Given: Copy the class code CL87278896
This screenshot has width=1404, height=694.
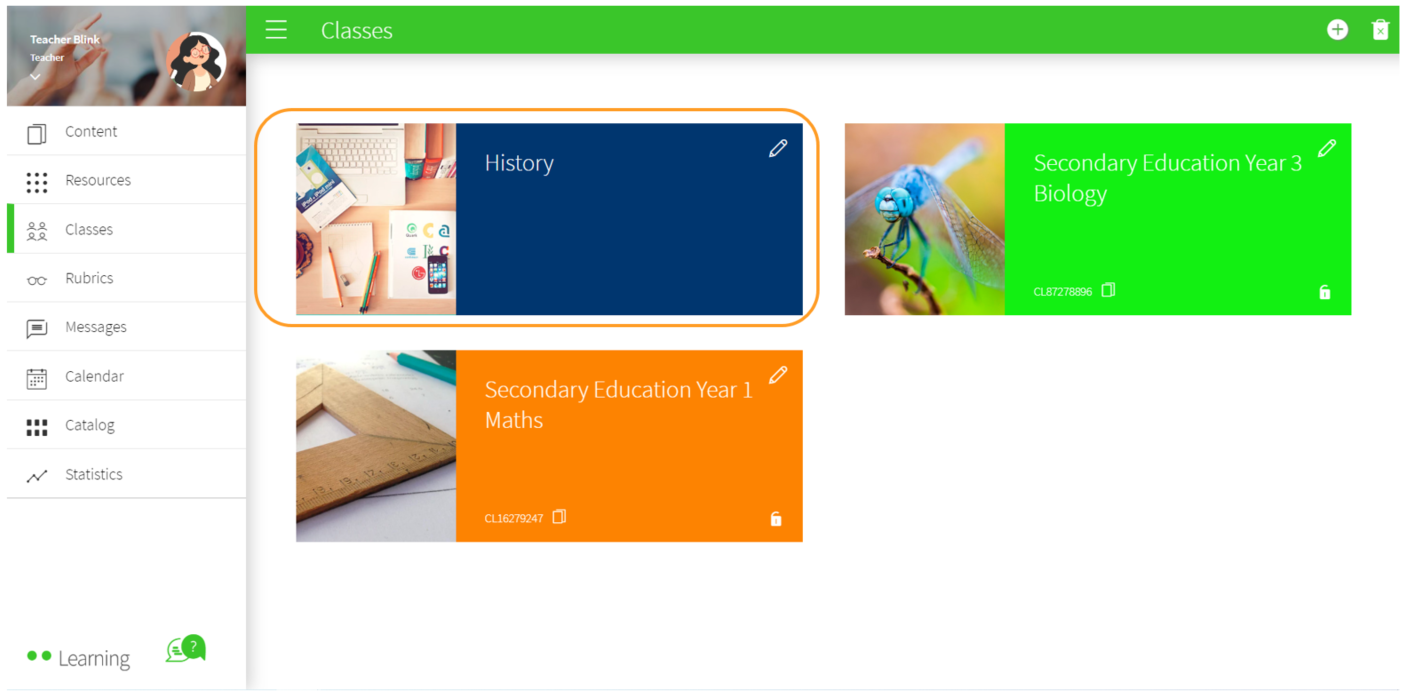Looking at the screenshot, I should [x=1108, y=290].
